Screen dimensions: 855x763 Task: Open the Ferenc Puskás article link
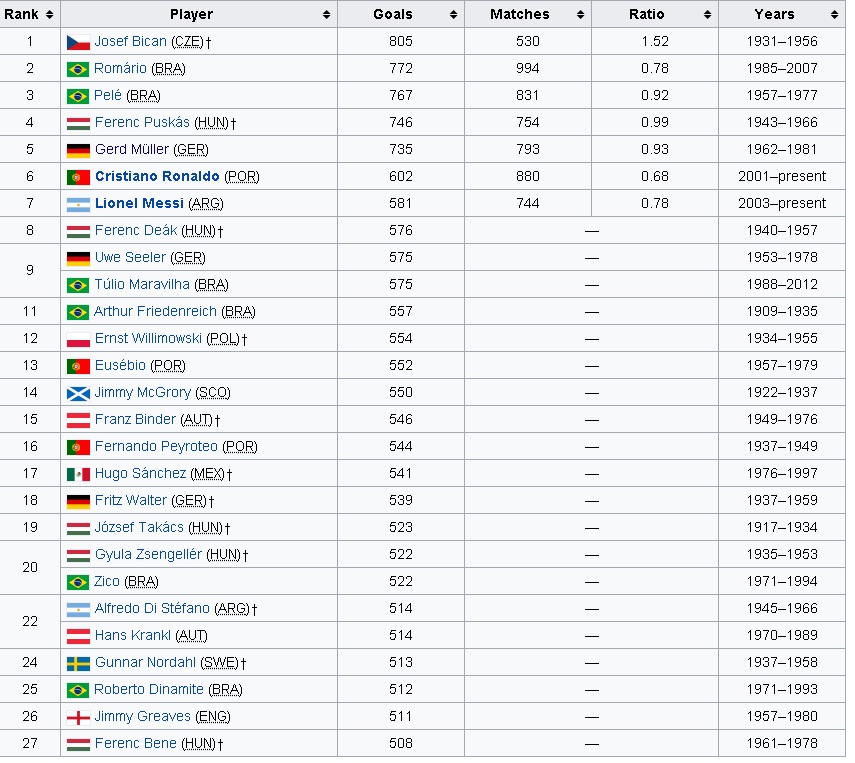[x=142, y=123]
